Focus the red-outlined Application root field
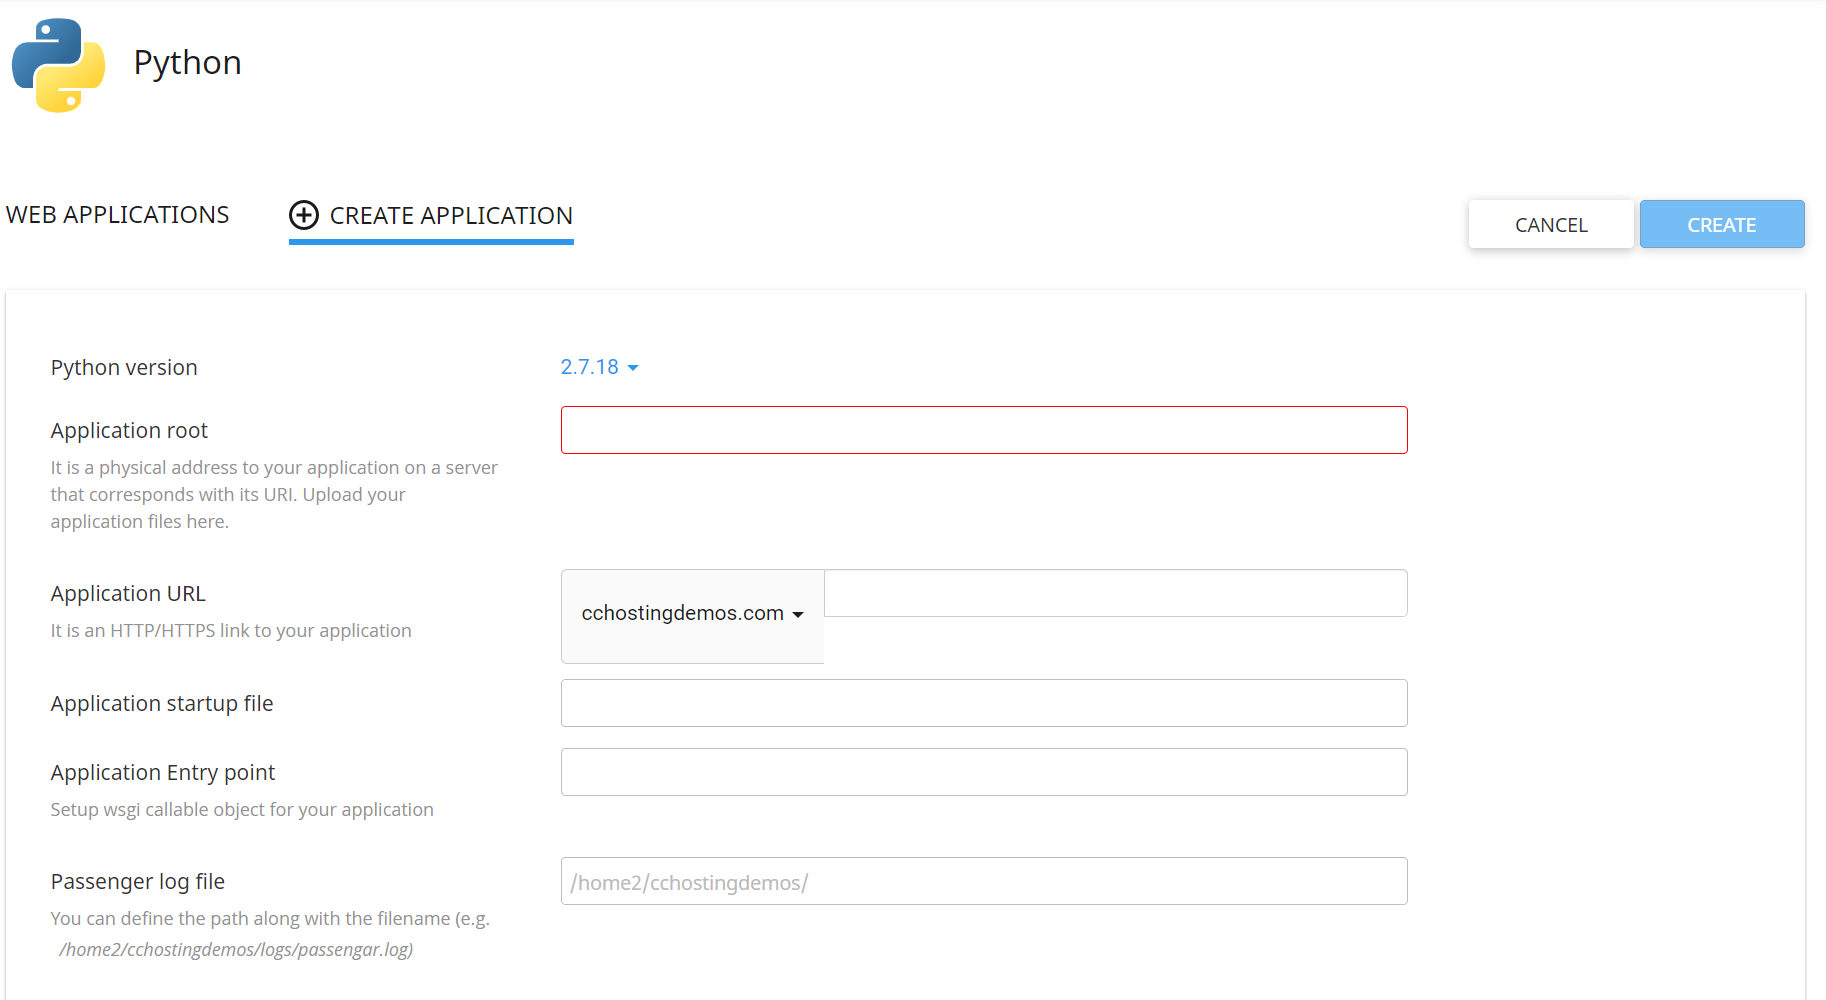This screenshot has height=1000, width=1826. (983, 430)
